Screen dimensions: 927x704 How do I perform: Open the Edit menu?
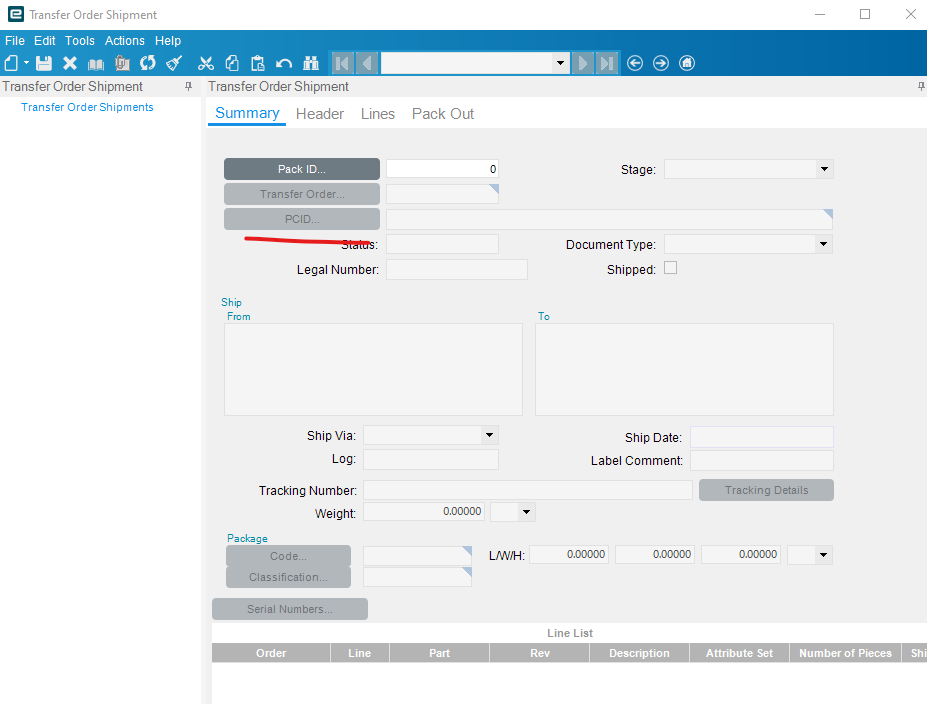(x=44, y=41)
